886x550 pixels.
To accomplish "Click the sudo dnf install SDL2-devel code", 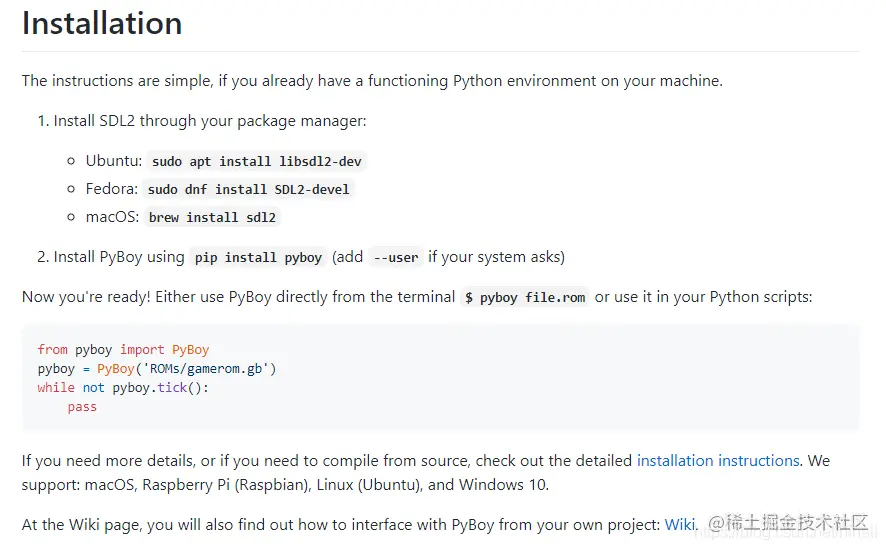I will coord(250,189).
